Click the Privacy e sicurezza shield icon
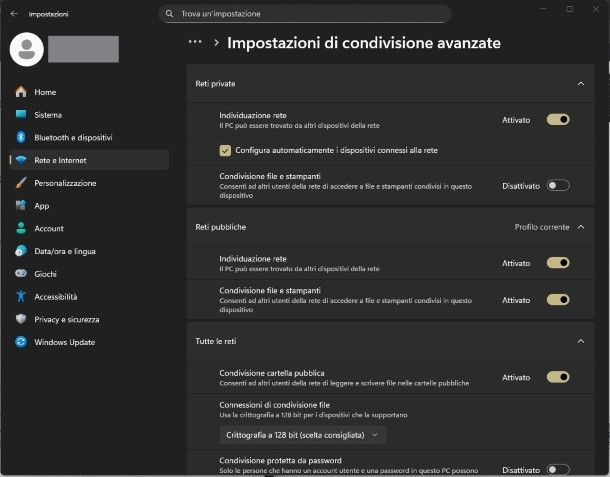 [21, 319]
